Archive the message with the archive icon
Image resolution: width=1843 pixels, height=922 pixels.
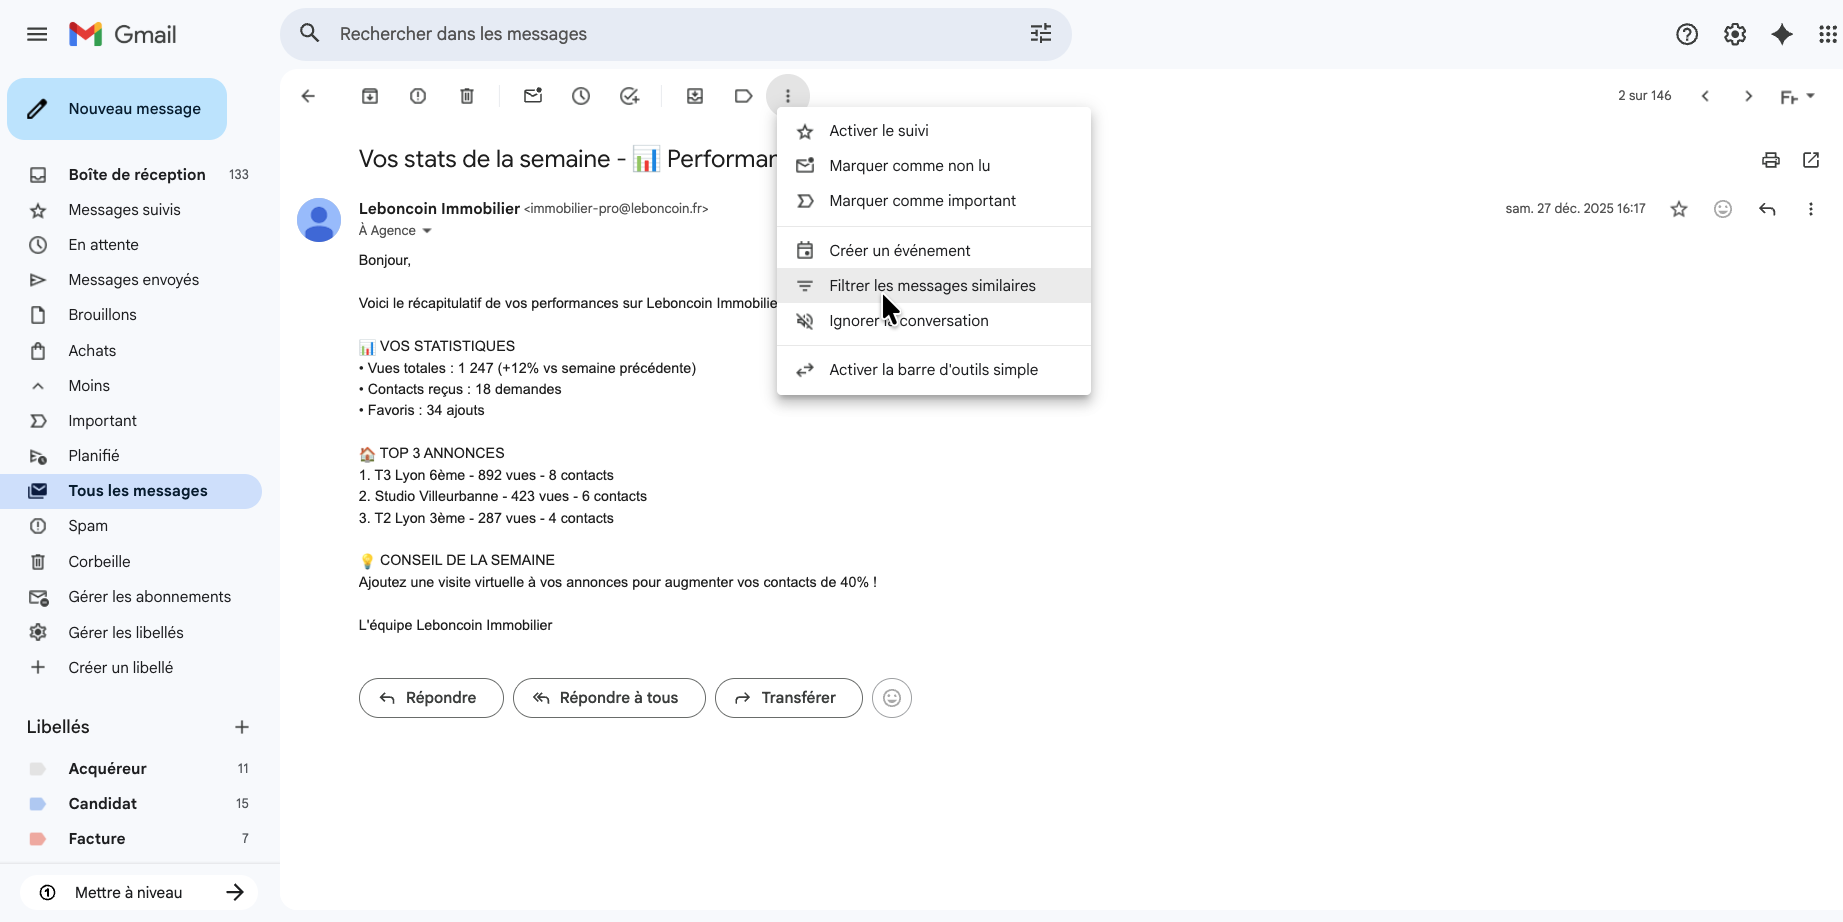(x=370, y=96)
